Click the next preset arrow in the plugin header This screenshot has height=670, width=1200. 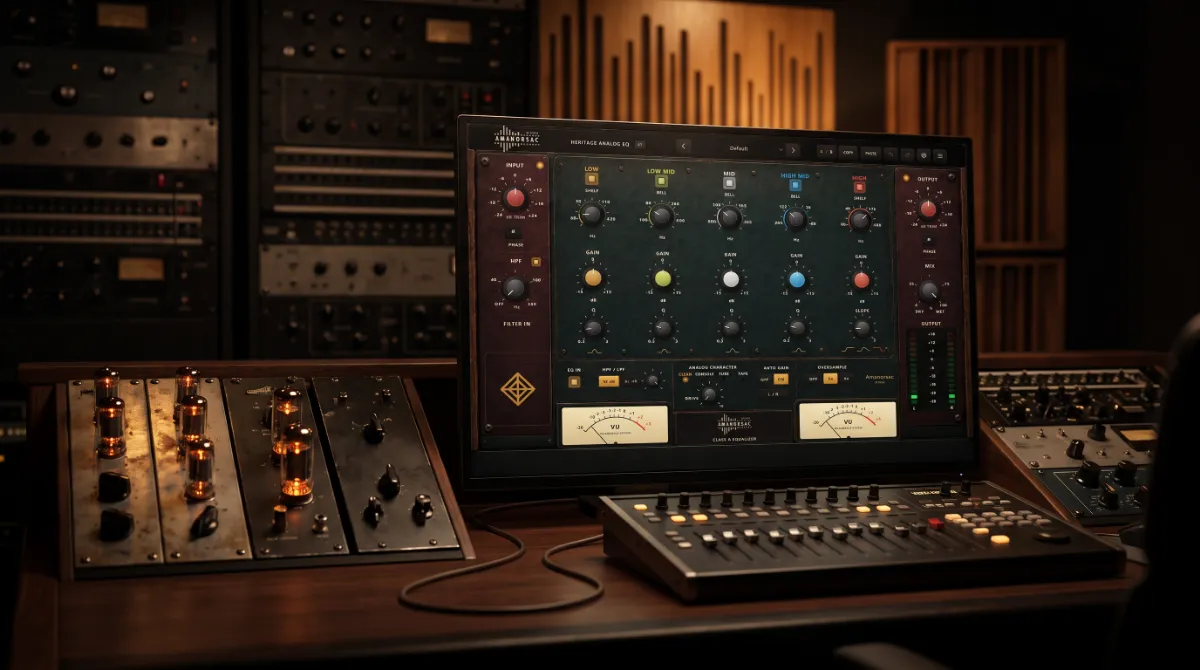coord(793,149)
